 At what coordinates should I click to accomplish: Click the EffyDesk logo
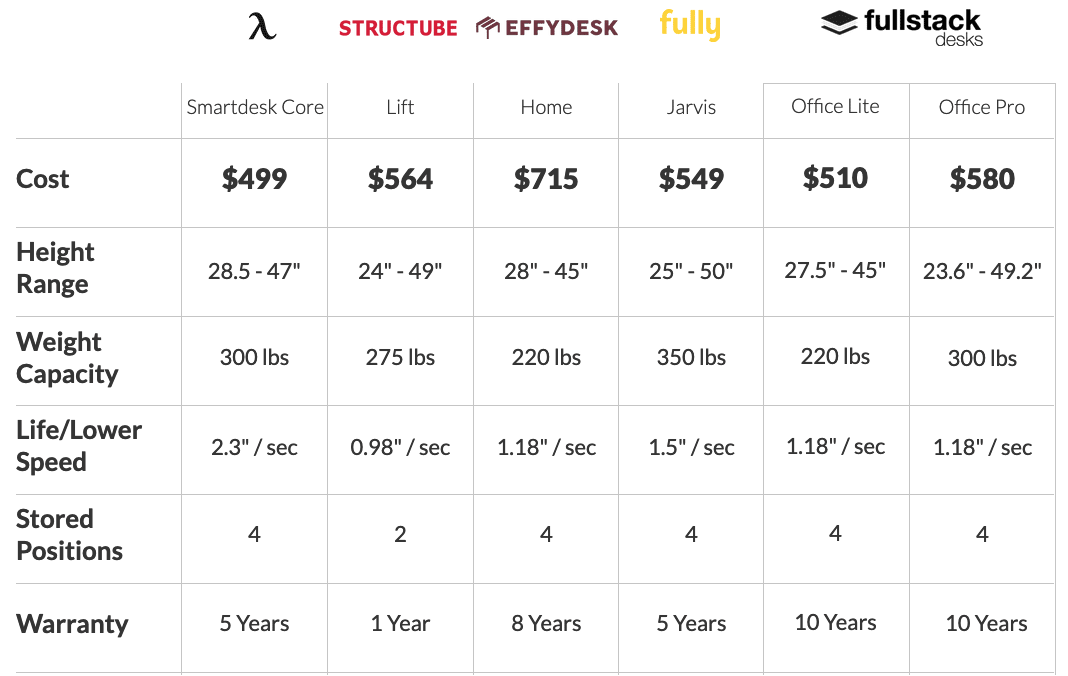coord(547,27)
